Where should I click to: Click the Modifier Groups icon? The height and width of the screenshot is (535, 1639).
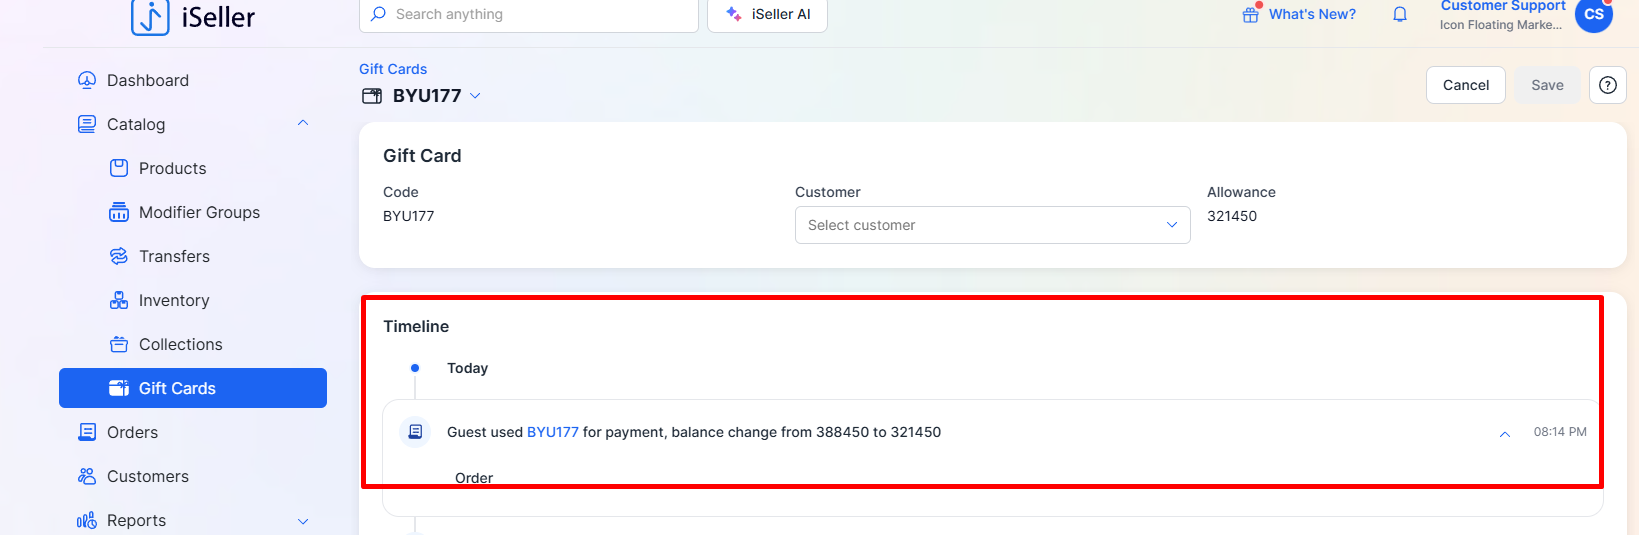[119, 212]
